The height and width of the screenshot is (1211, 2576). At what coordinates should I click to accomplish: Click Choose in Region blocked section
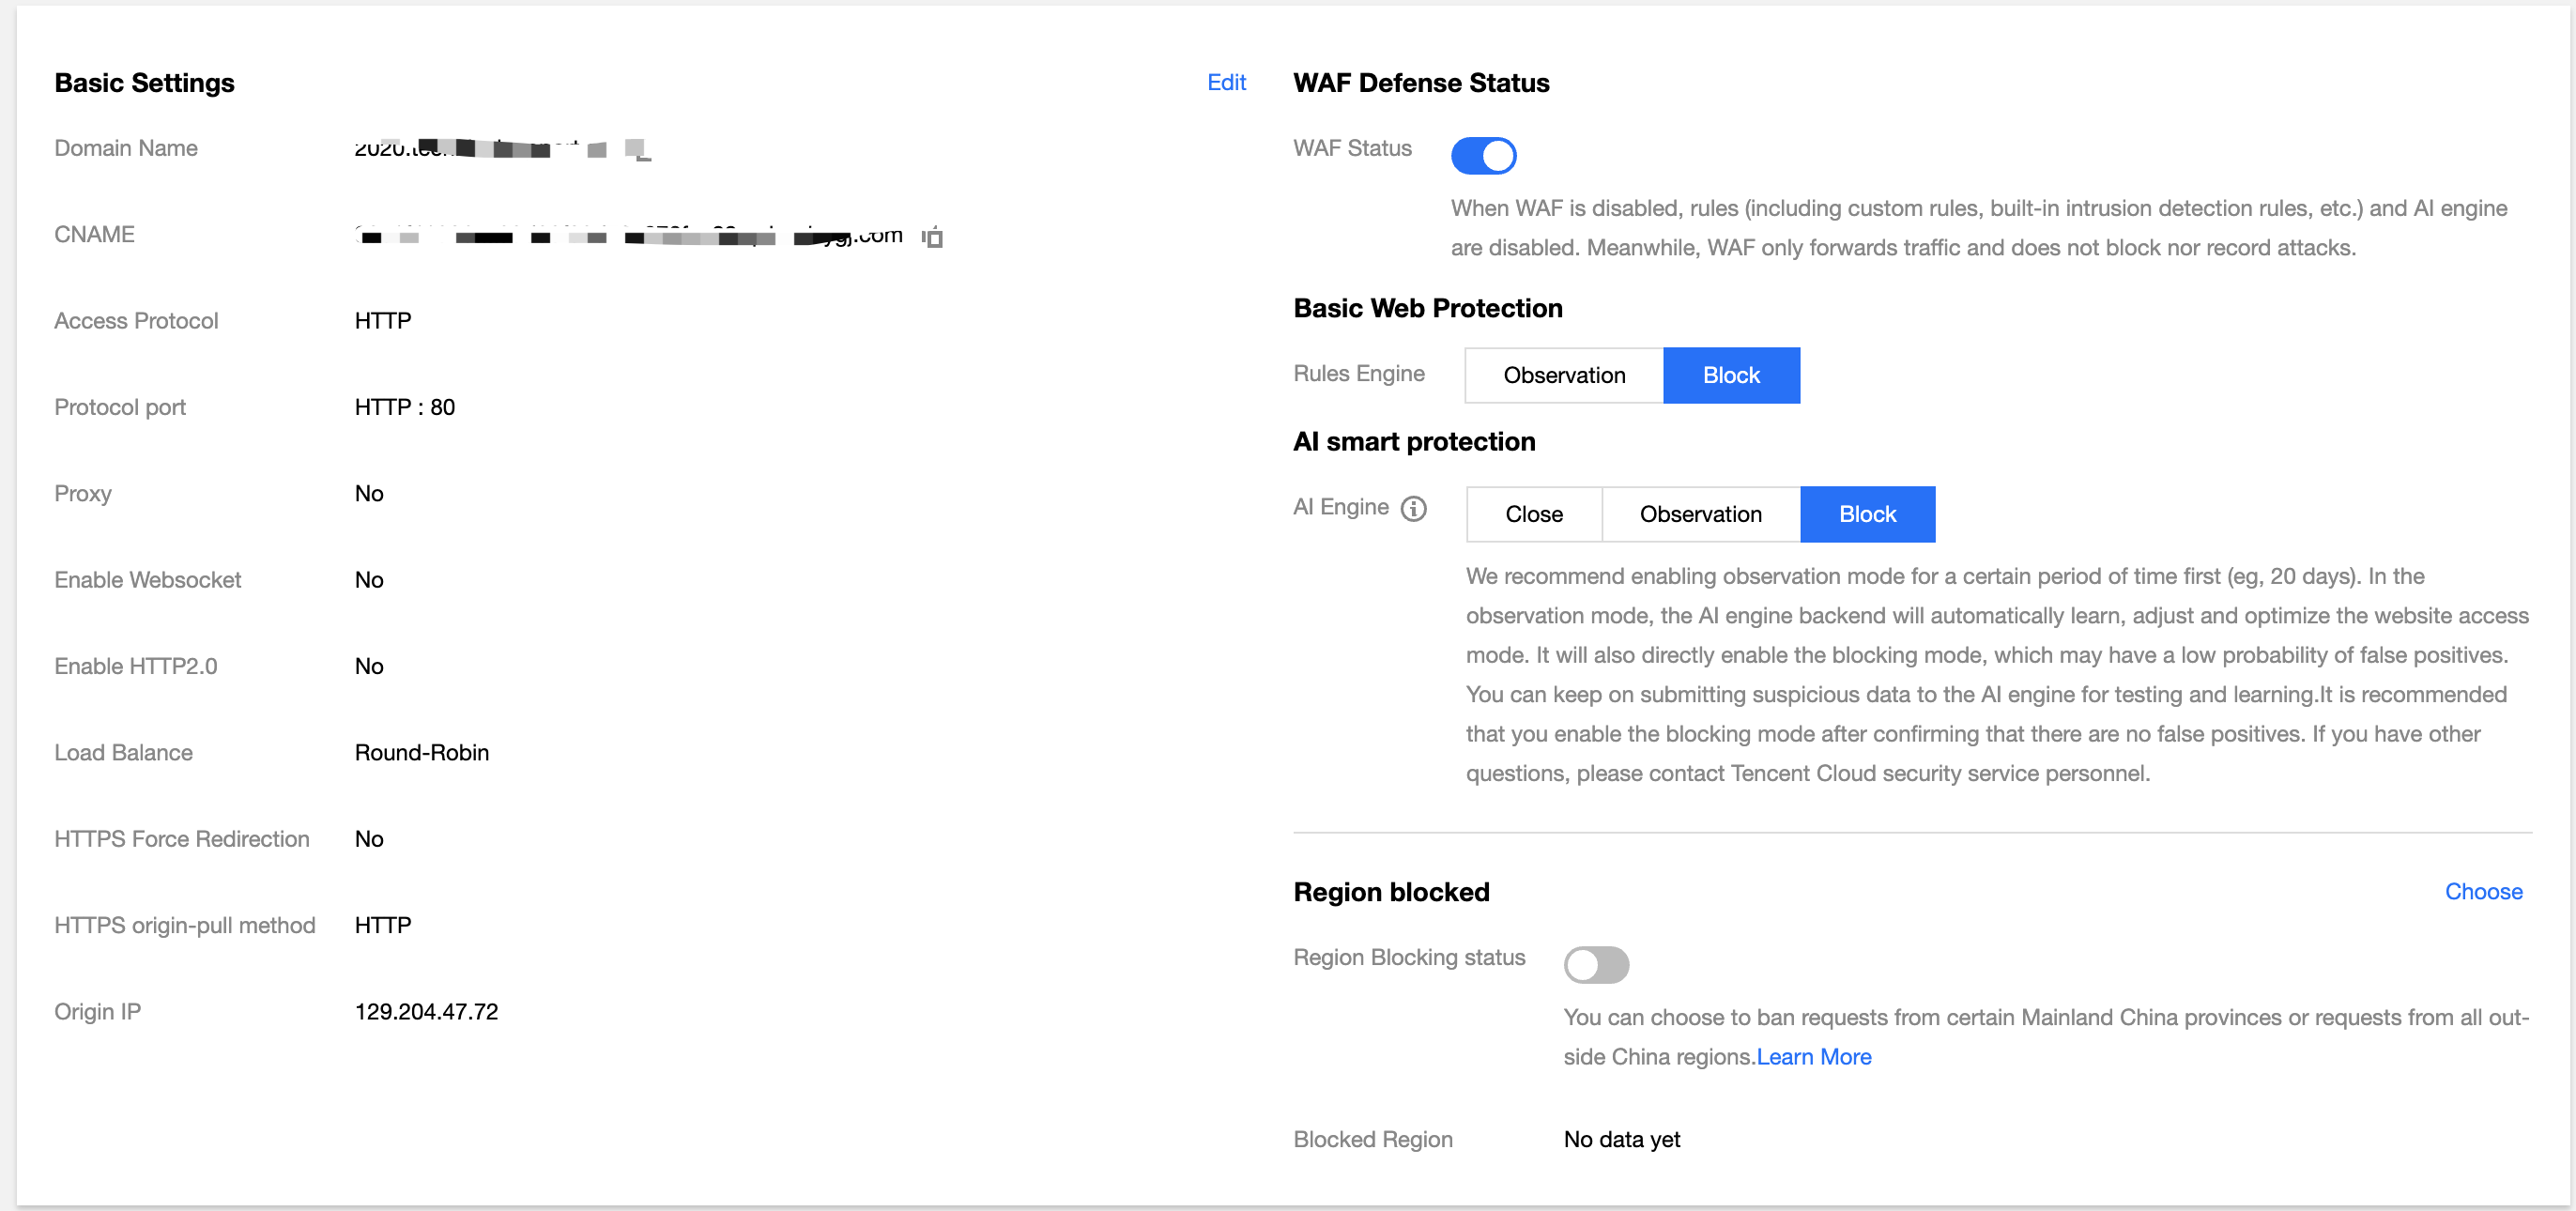click(x=2483, y=891)
